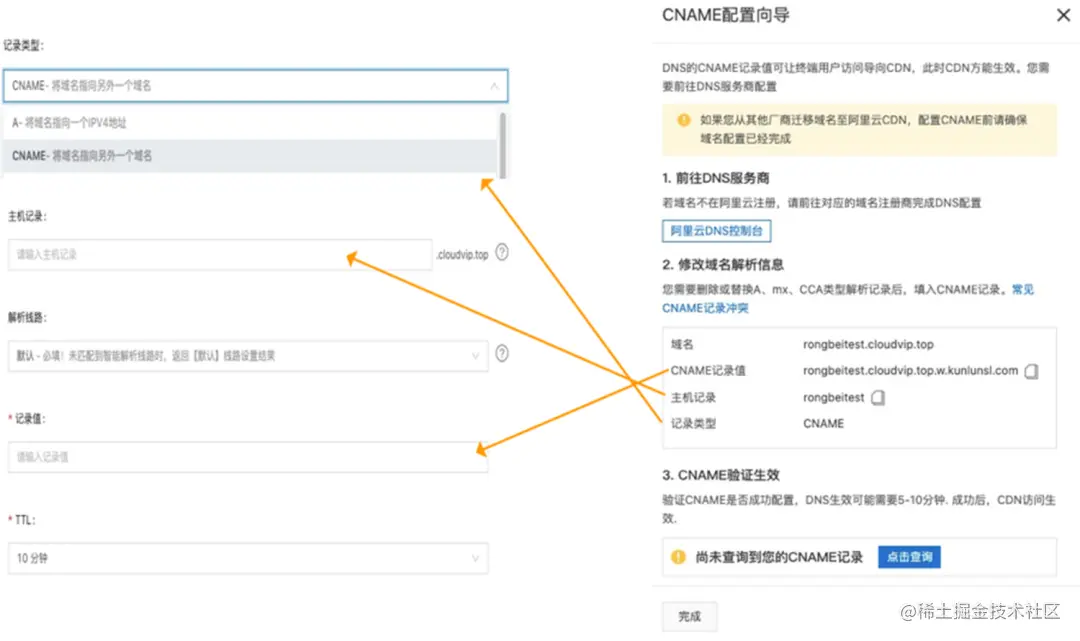Image resolution: width=1080 pixels, height=641 pixels.
Task: Select text rongbeitest.cloudvip.top.w.kunlunsl.com
Action: point(910,370)
